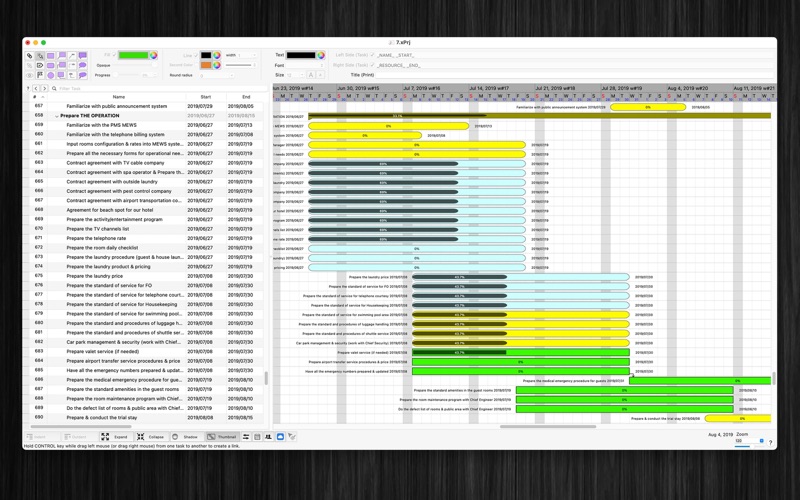Click the filter checkmark icon in bottom bar
This screenshot has width=800, height=500.
(x=291, y=437)
